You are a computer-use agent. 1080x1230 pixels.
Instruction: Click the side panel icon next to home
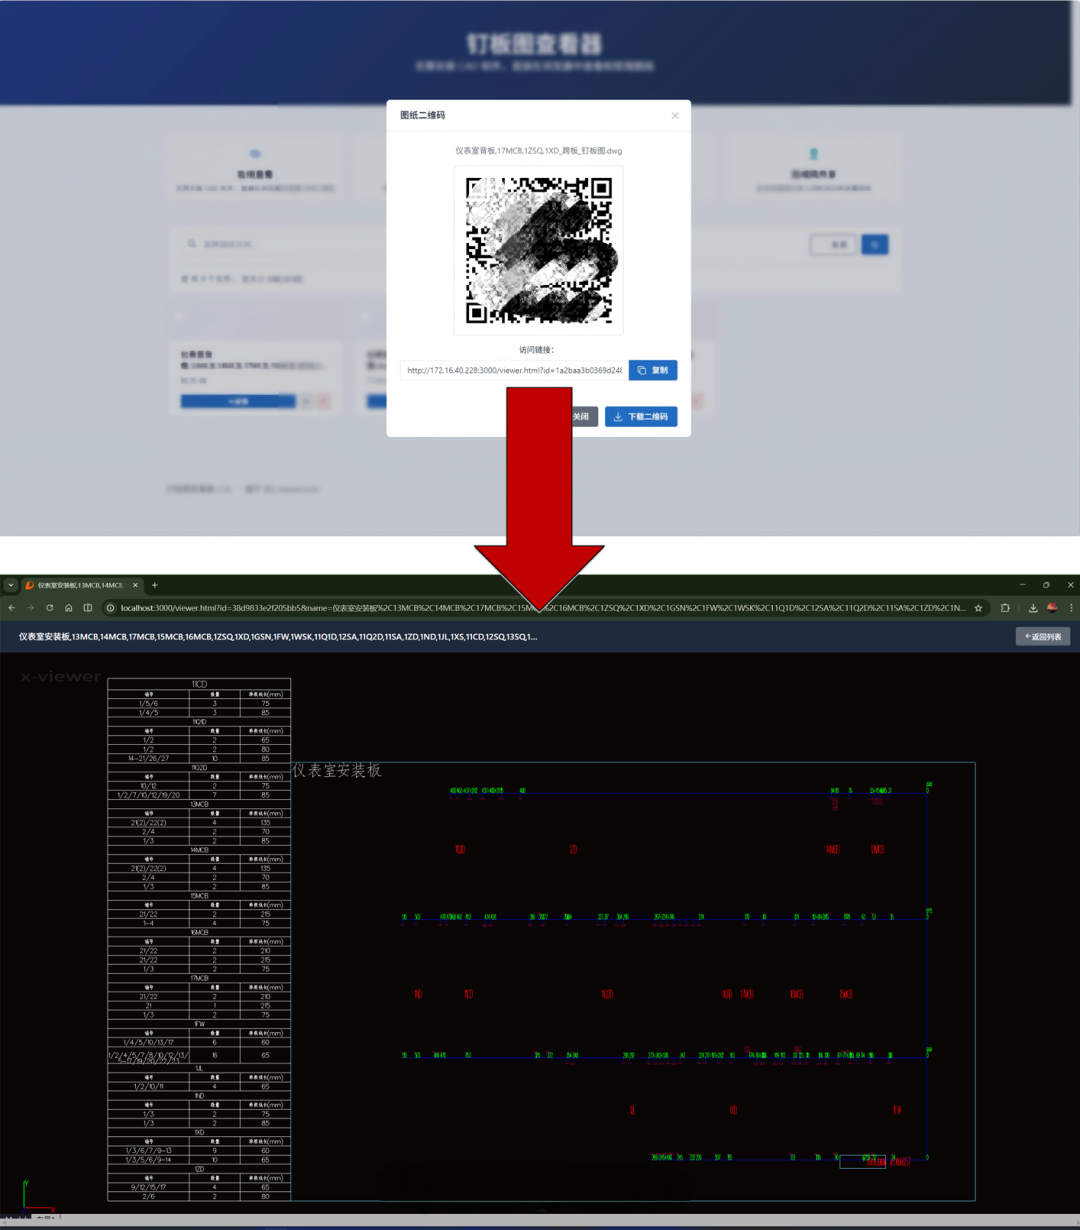pos(88,607)
